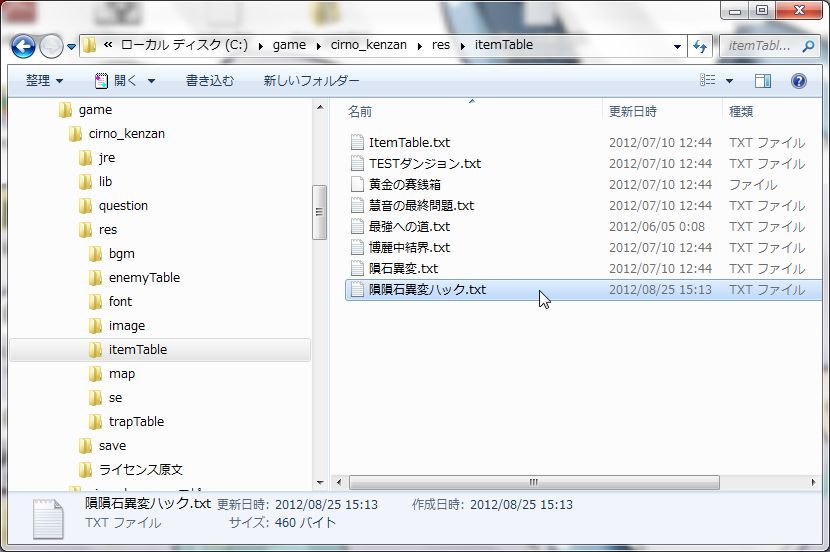Image resolution: width=830 pixels, height=552 pixels.
Task: Click the res breadcrumb in the address bar
Action: click(x=440, y=46)
